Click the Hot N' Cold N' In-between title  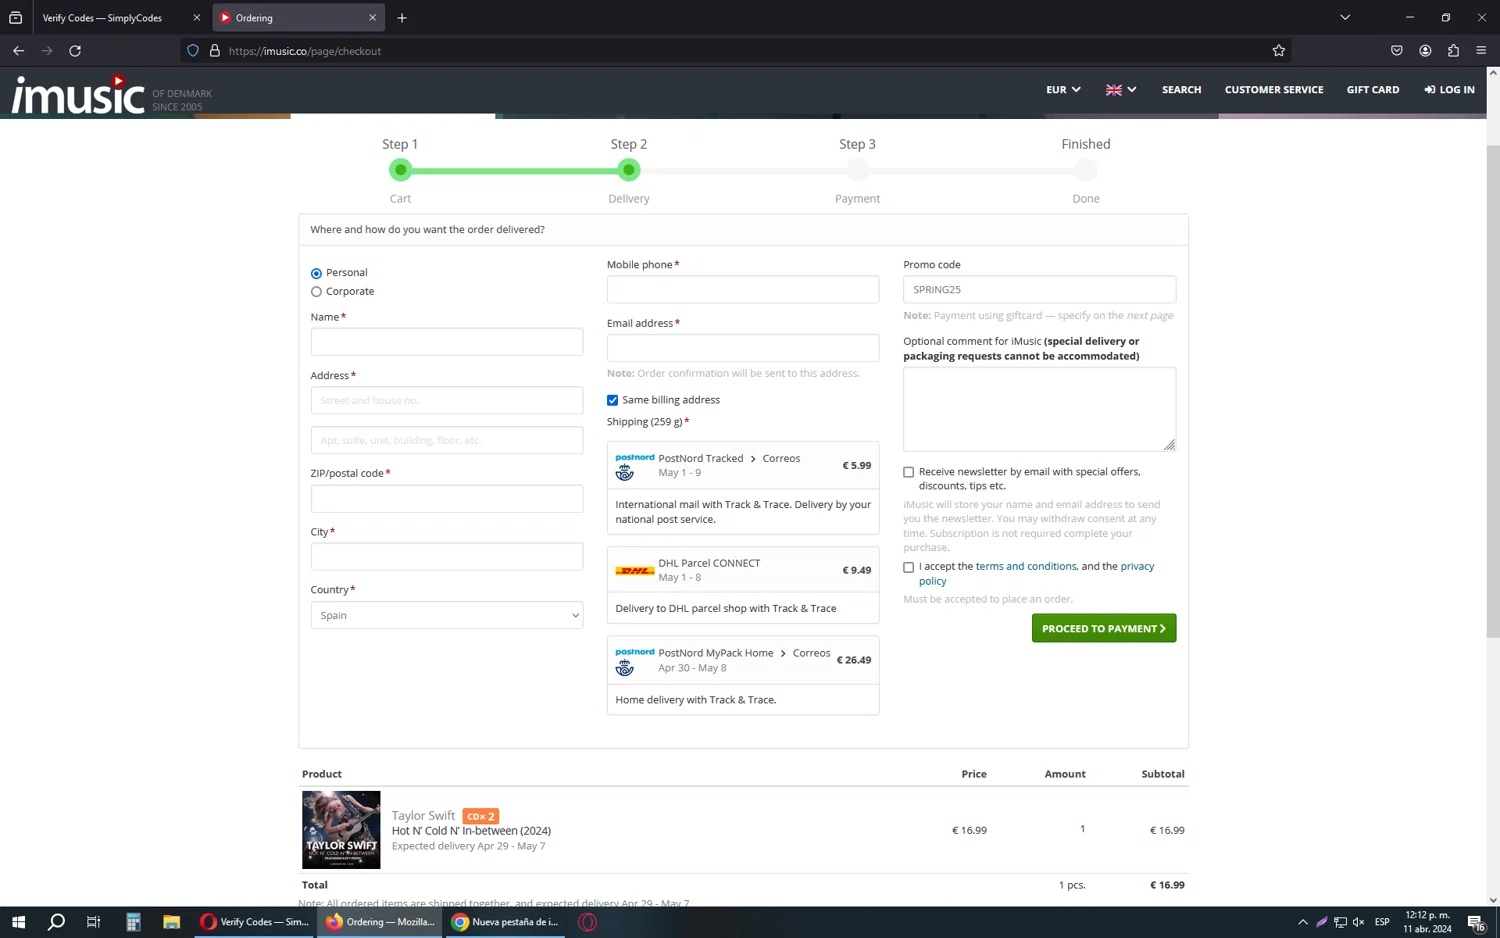point(471,831)
